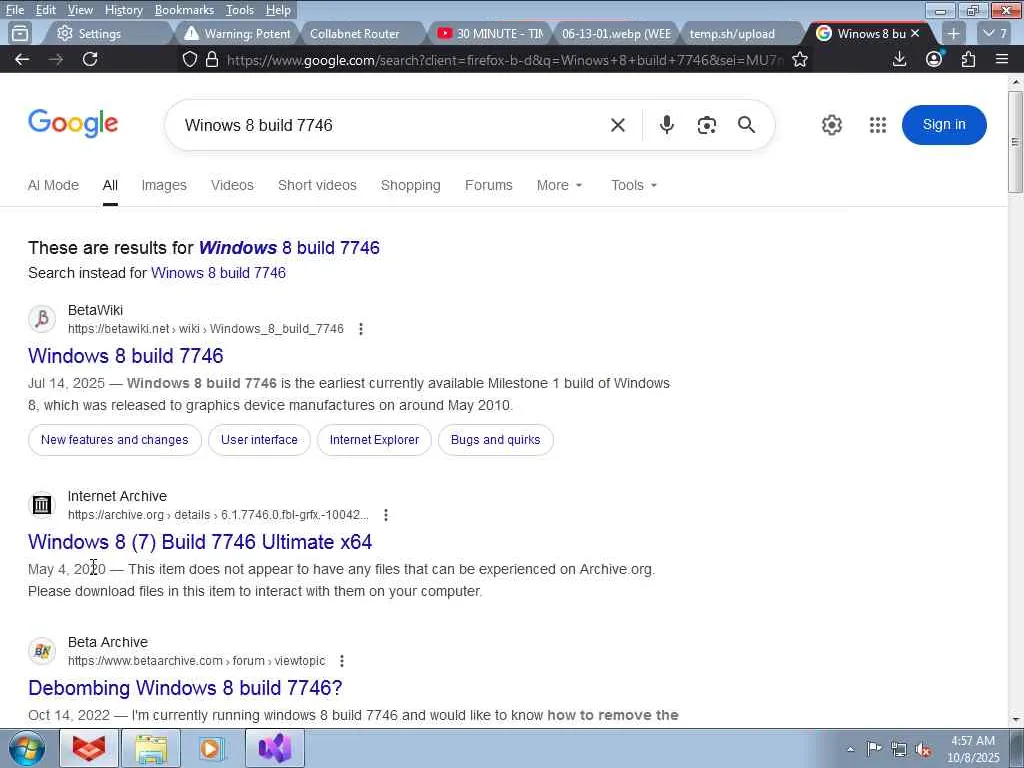Search instead for Winows 8 build 7746
Viewport: 1024px width, 768px height.
[x=218, y=273]
